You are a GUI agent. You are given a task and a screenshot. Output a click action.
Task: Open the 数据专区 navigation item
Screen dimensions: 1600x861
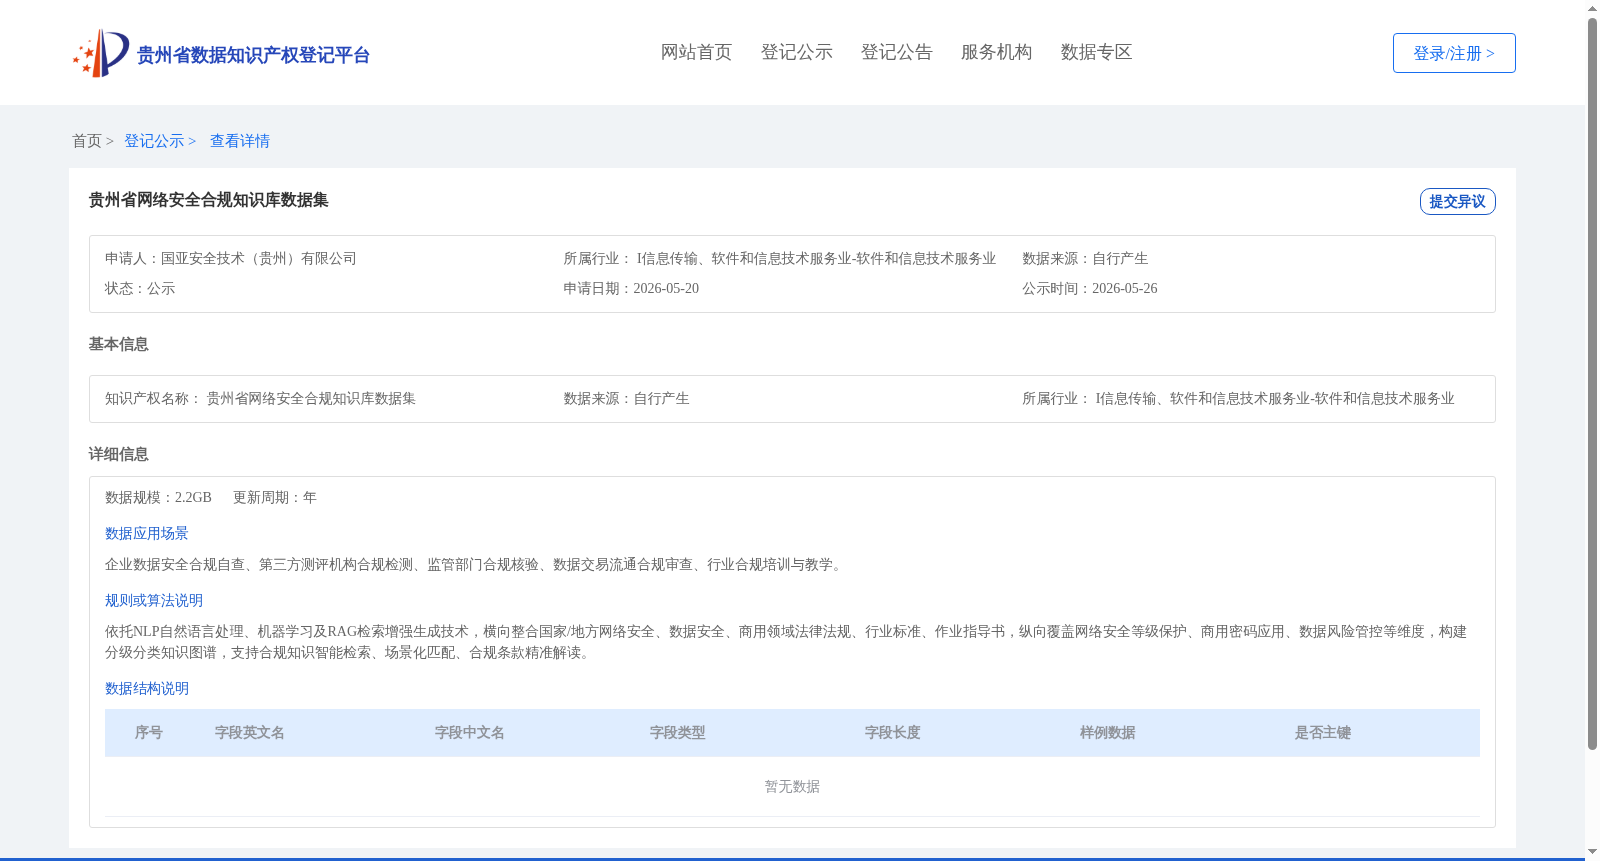point(1096,52)
